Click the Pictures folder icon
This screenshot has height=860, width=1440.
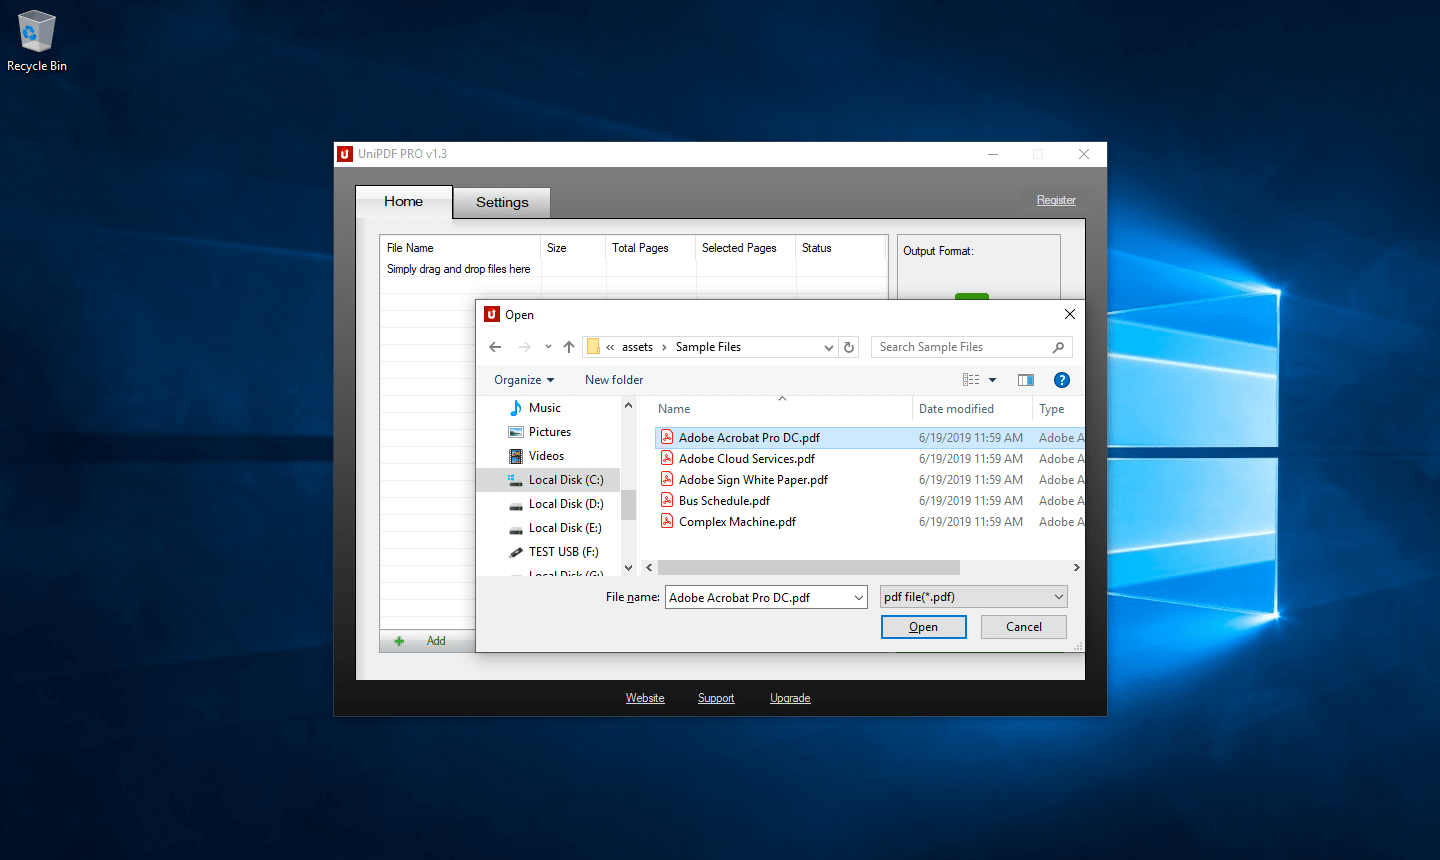click(516, 432)
